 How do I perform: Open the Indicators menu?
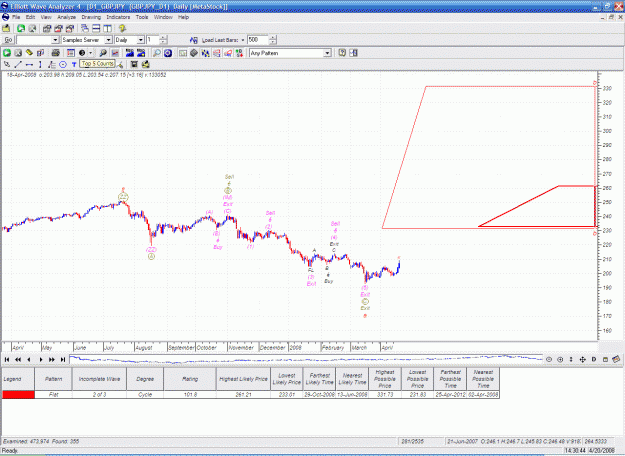click(x=118, y=17)
